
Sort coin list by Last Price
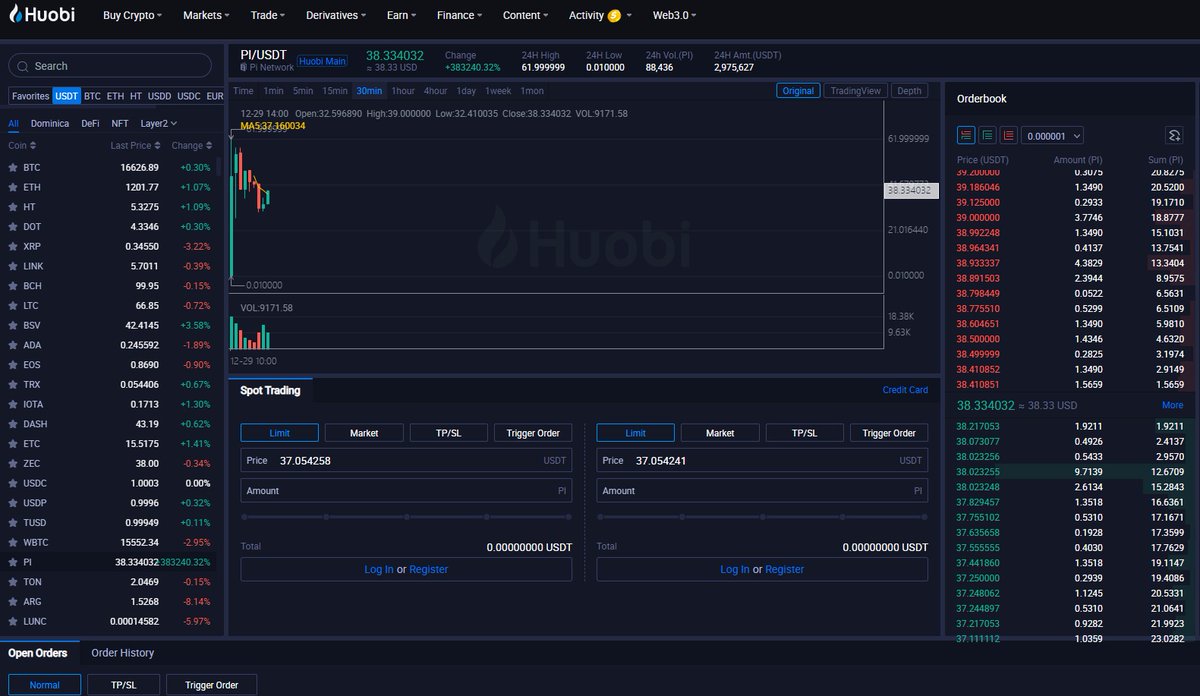[135, 146]
